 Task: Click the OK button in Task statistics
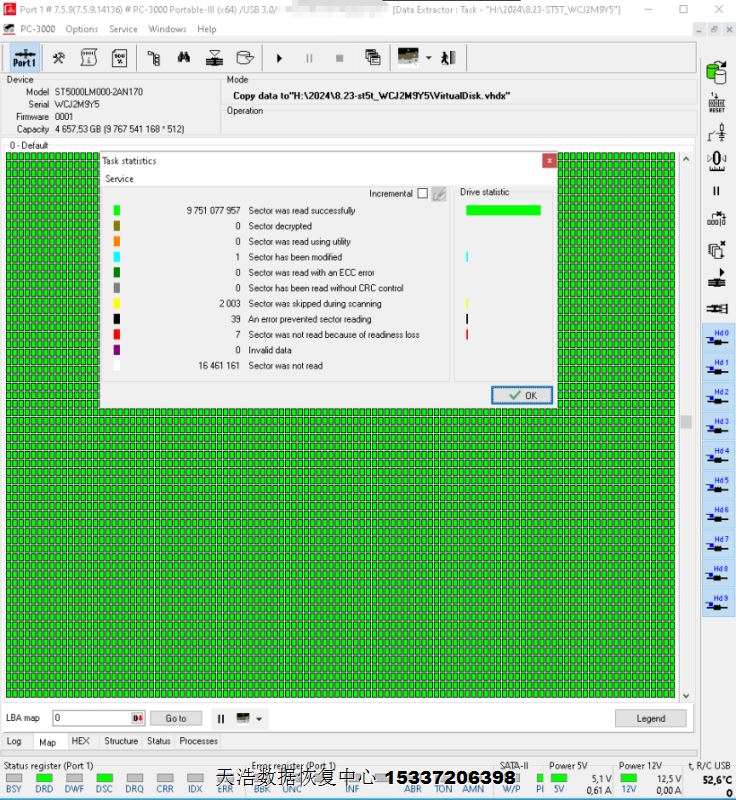522,395
